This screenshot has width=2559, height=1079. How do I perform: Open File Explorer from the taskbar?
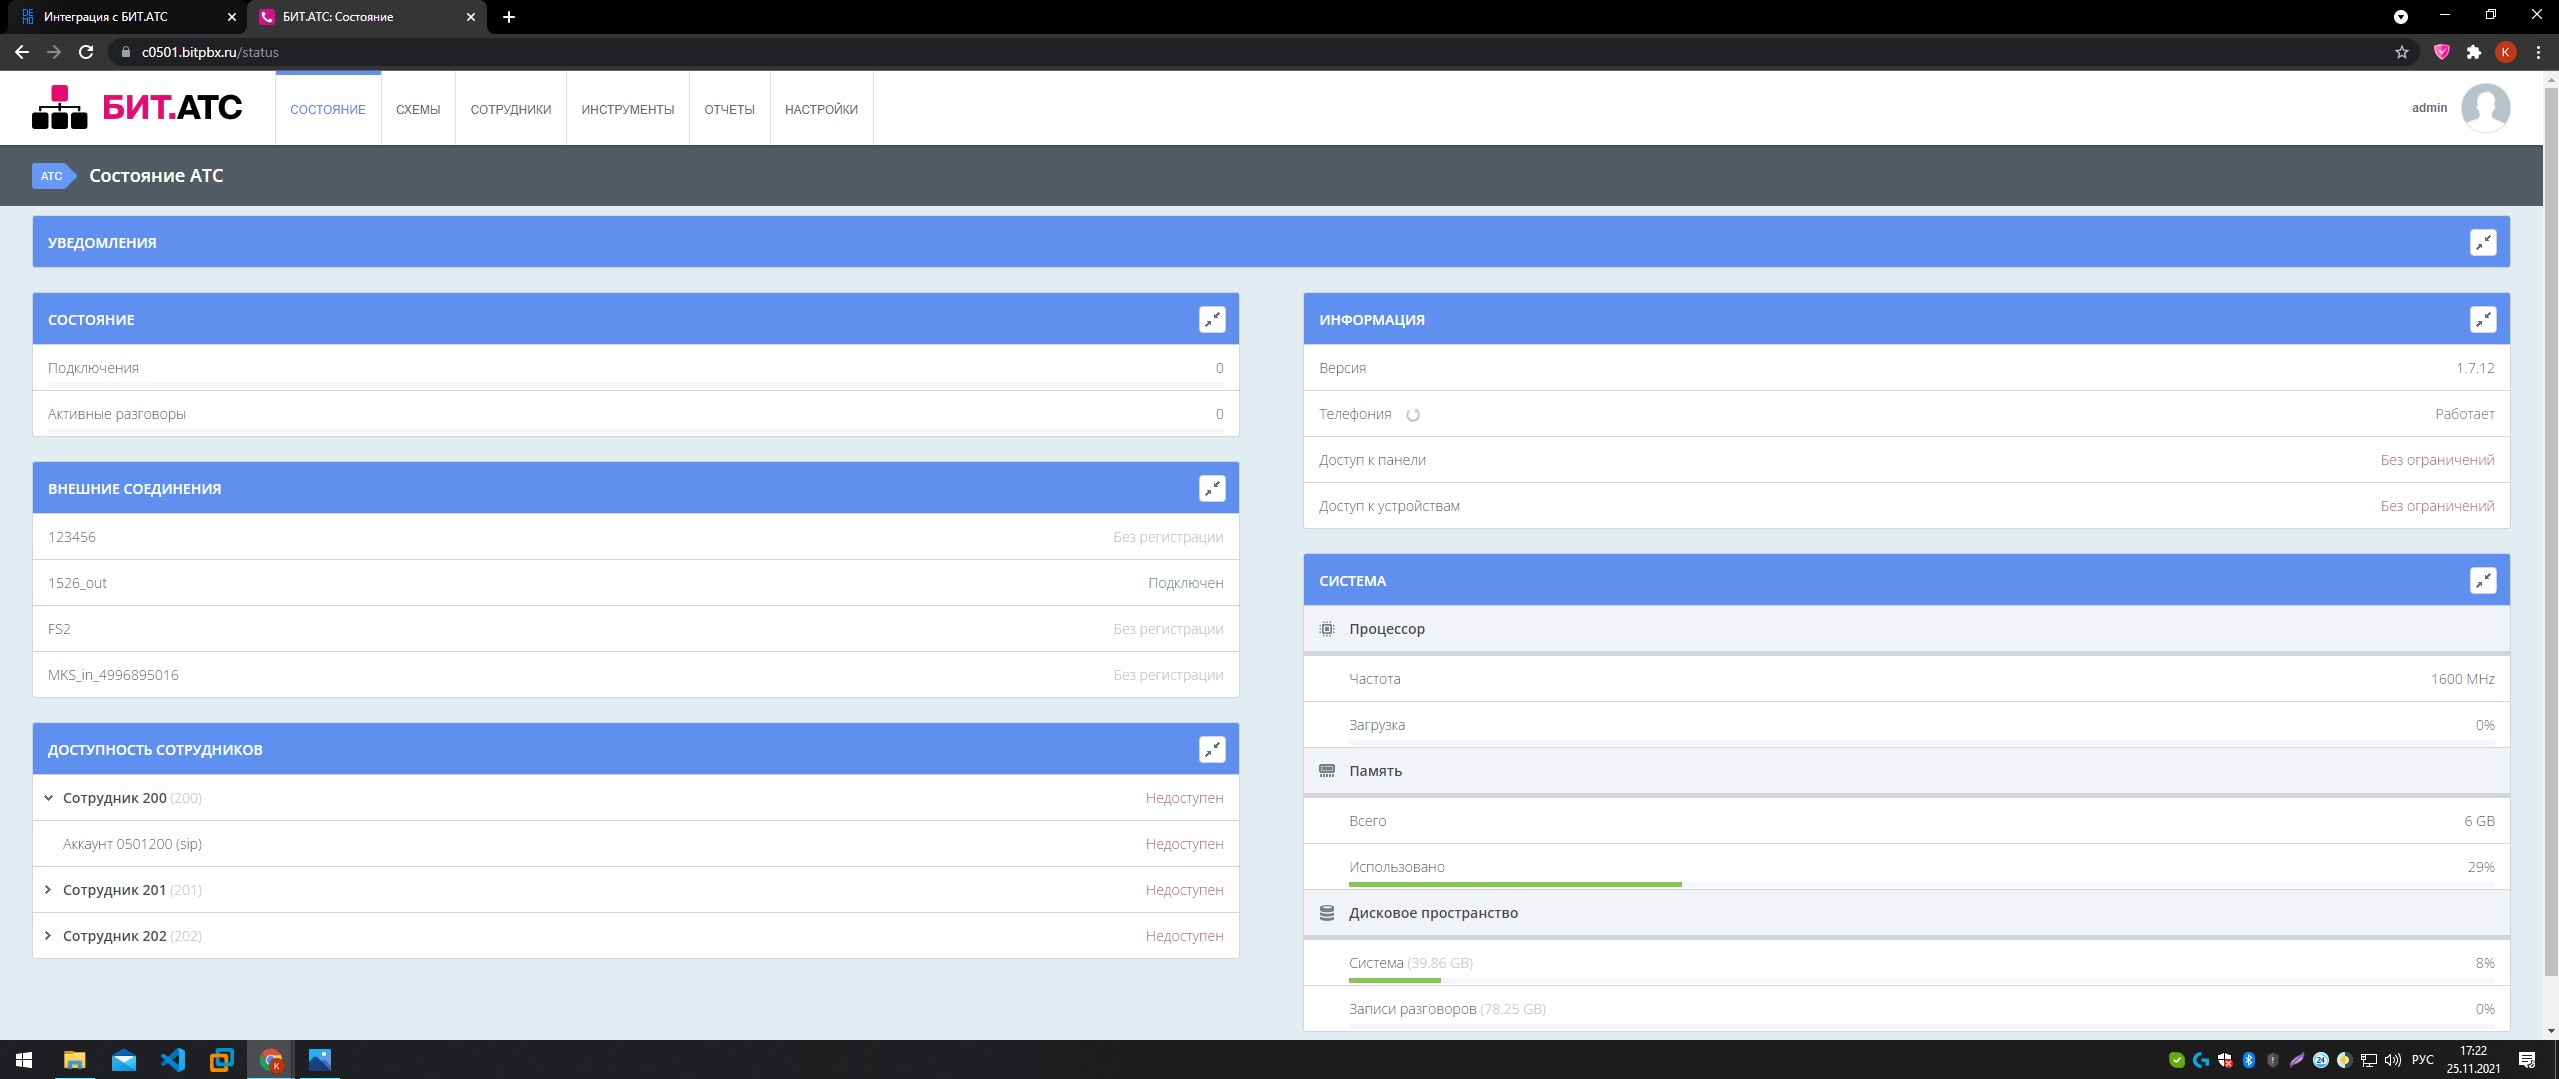tap(75, 1060)
